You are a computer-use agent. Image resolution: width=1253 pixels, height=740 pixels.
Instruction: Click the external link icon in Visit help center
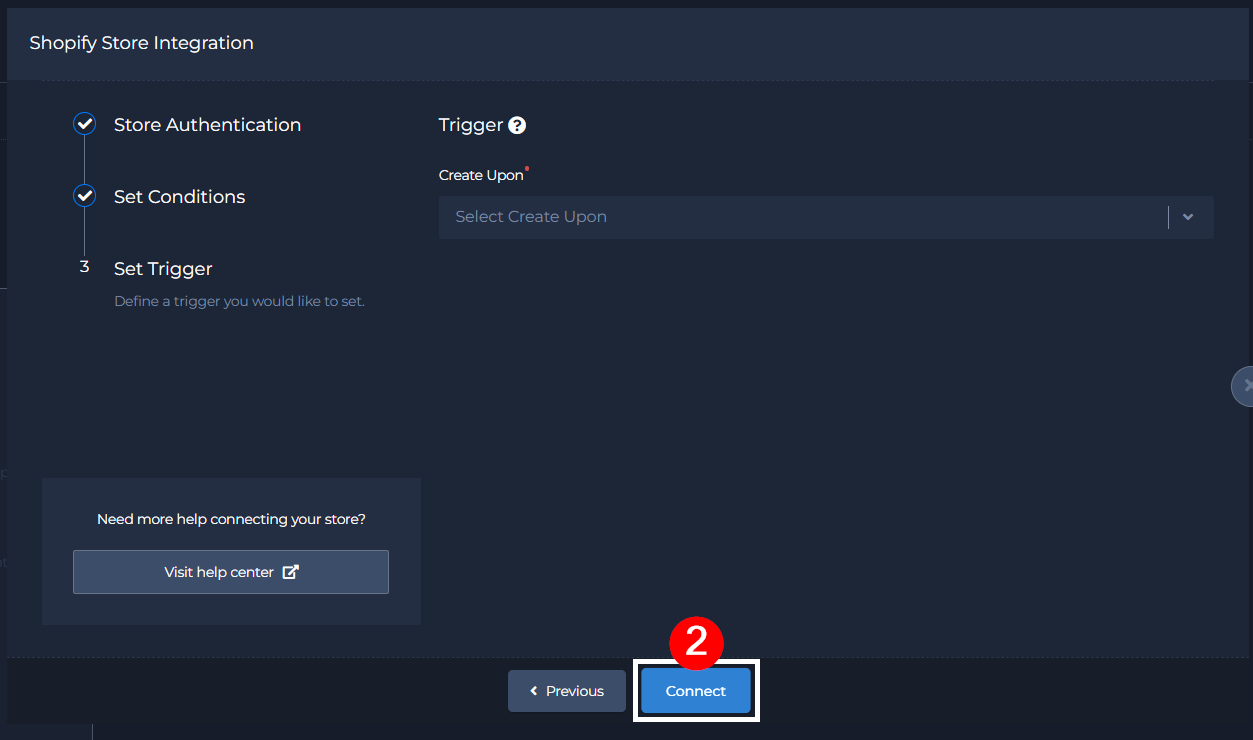(291, 572)
